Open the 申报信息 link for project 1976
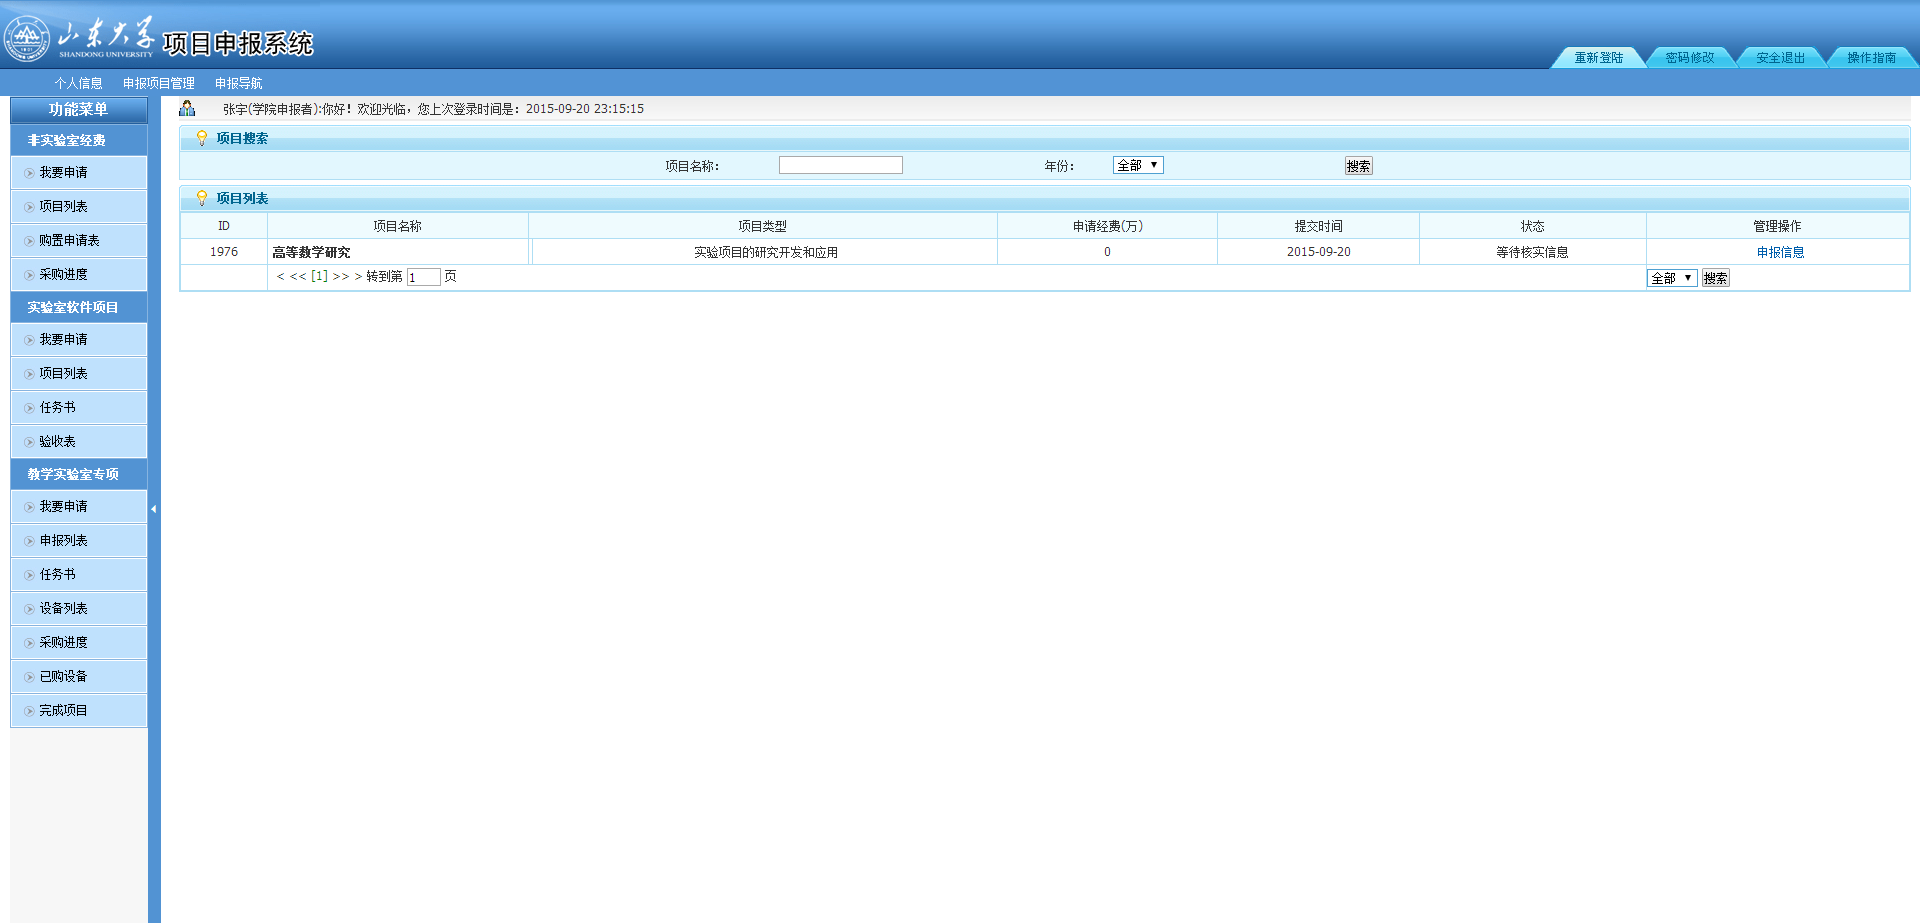This screenshot has width=1920, height=923. pyautogui.click(x=1780, y=252)
